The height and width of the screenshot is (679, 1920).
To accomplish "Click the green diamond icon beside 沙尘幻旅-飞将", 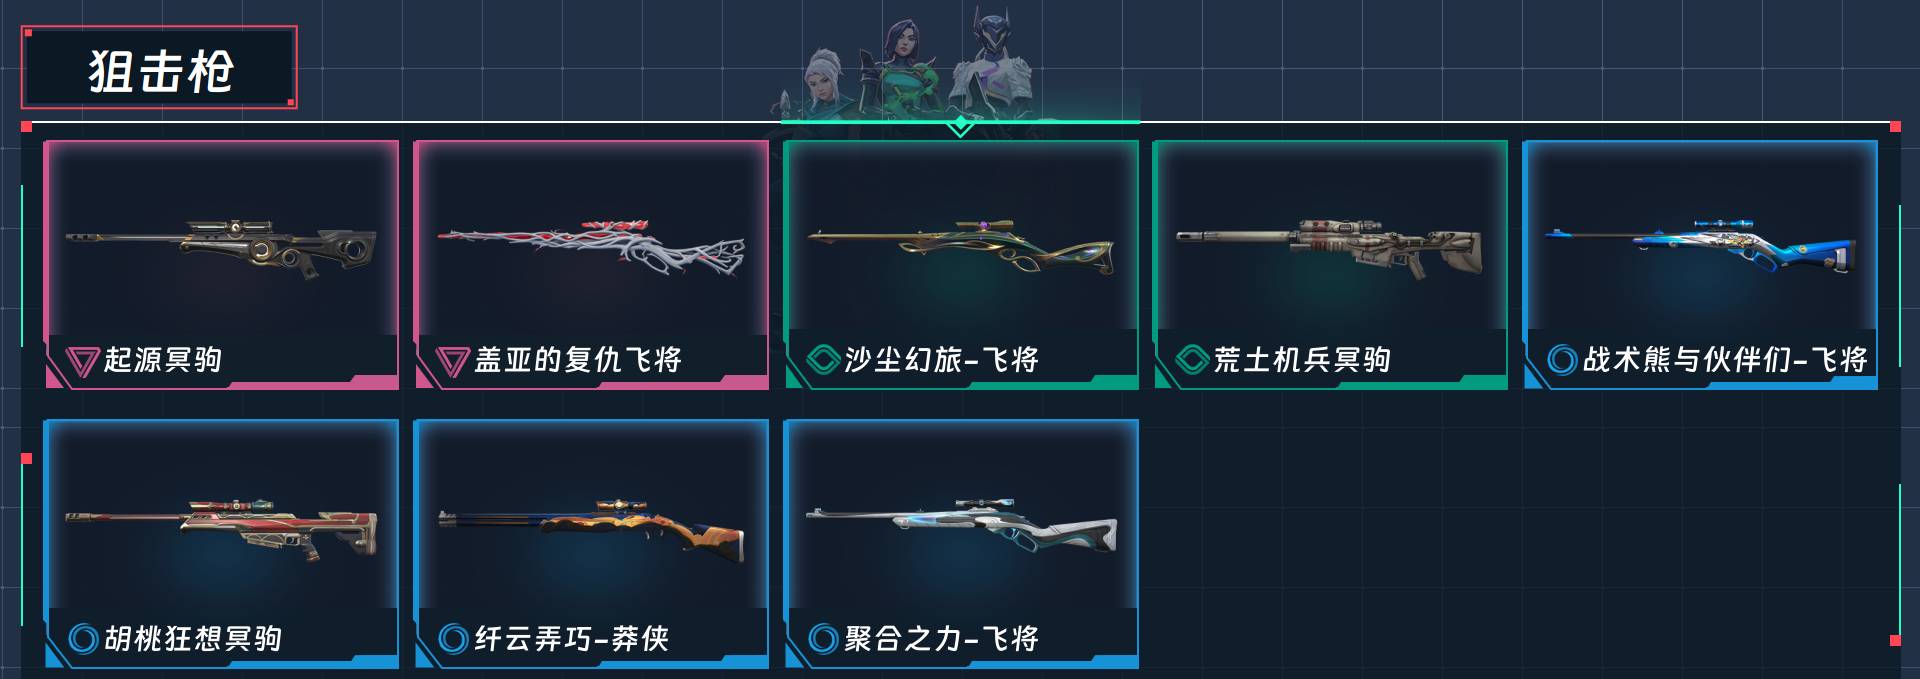I will pos(822,359).
